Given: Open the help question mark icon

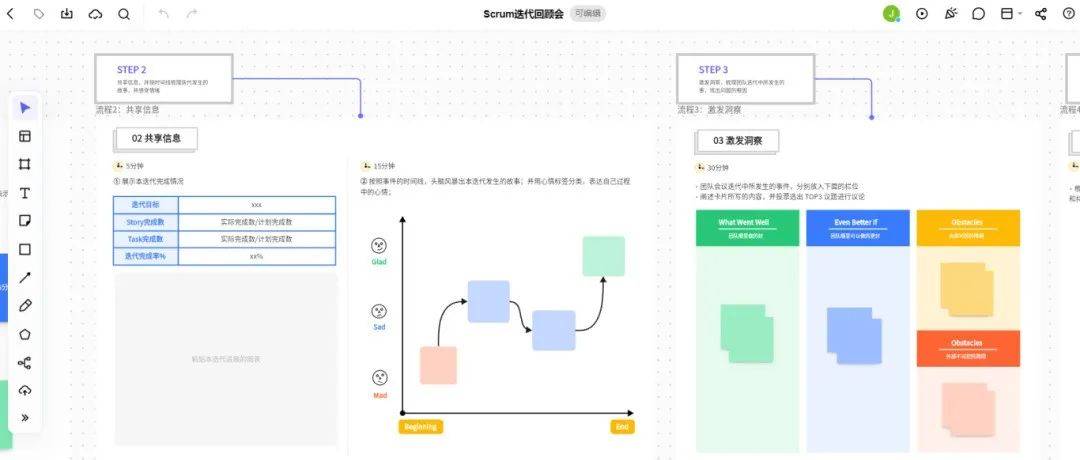Looking at the screenshot, I should point(1069,14).
